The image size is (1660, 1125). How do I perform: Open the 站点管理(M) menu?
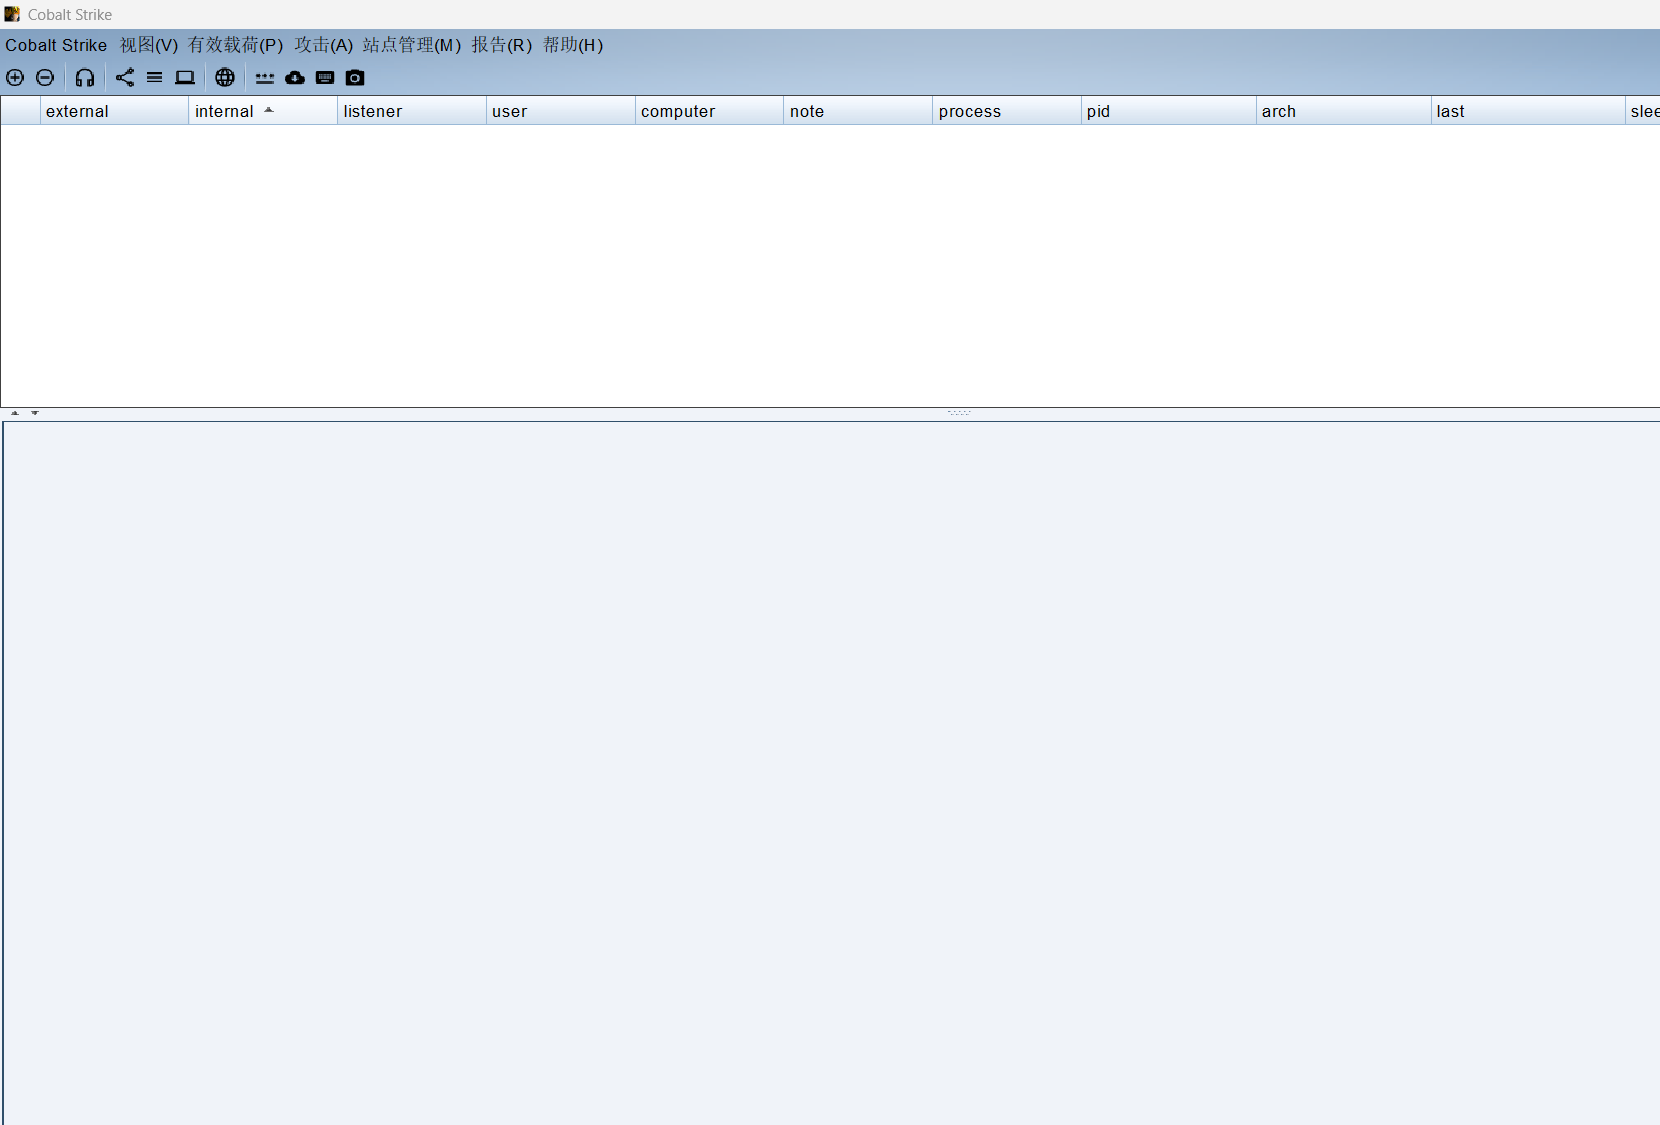[412, 45]
